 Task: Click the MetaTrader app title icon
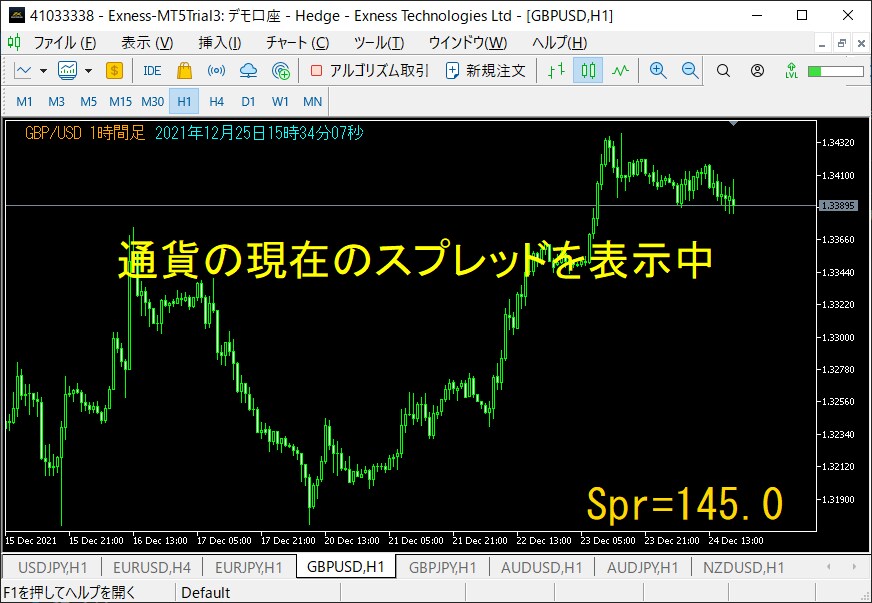tap(17, 16)
